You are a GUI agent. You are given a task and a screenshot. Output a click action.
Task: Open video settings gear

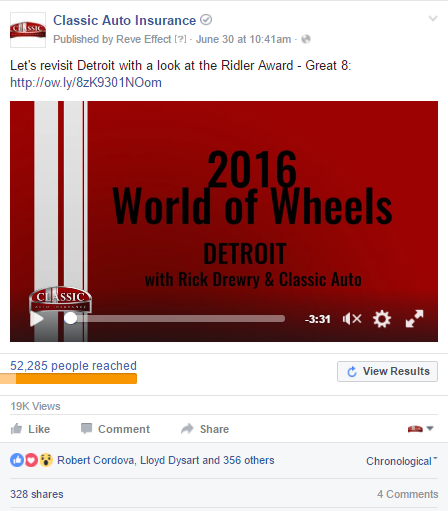pyautogui.click(x=382, y=319)
